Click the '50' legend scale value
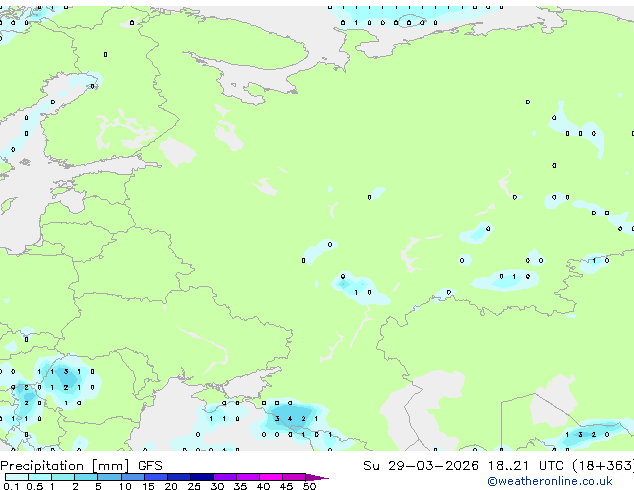634x490 pixels. tap(309, 486)
